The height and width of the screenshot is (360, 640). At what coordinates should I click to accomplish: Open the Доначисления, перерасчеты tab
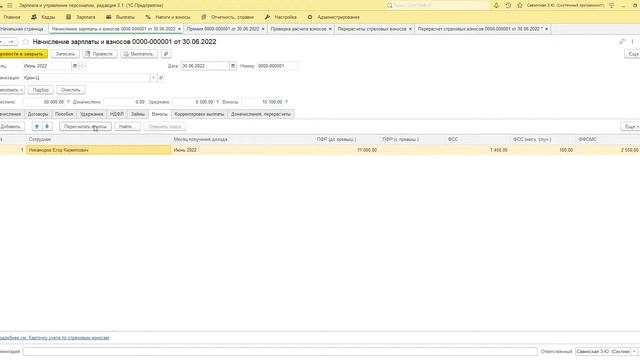point(261,114)
